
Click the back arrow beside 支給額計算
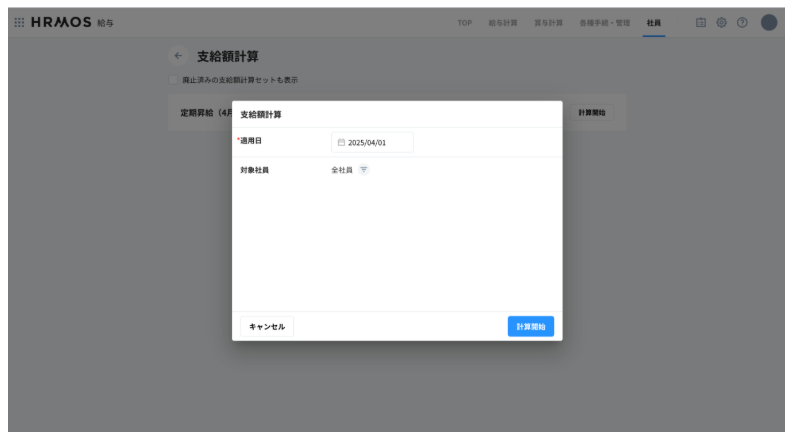click(x=178, y=56)
